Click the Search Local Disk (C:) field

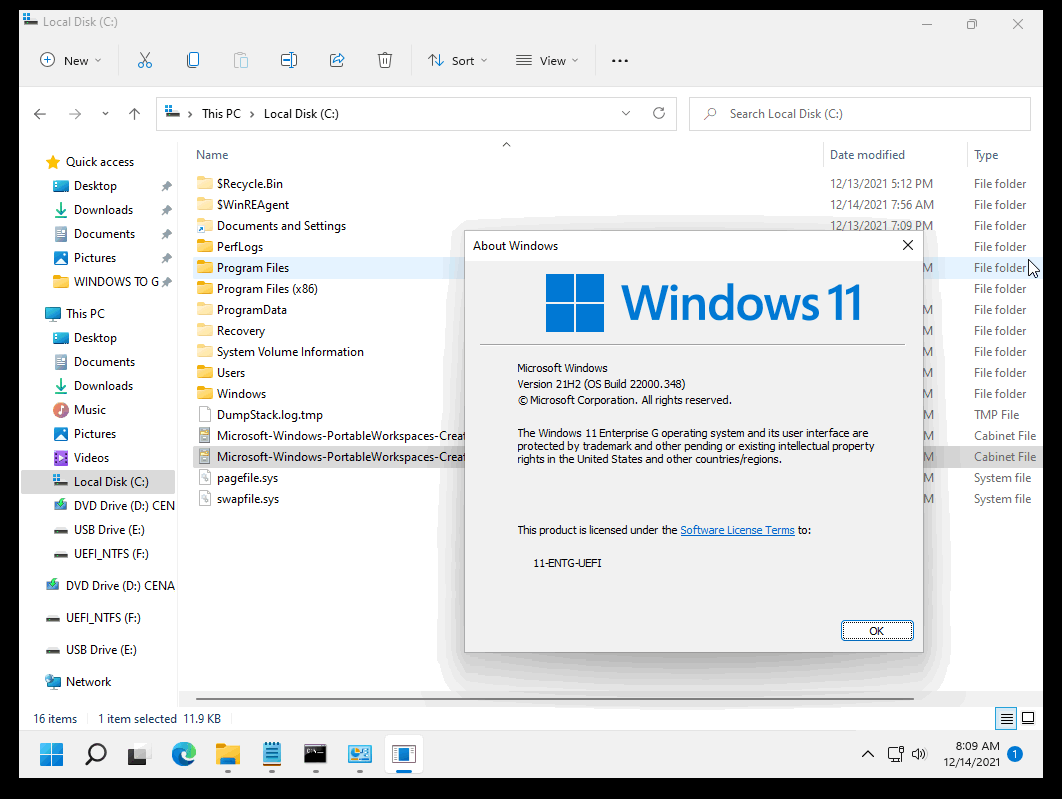pyautogui.click(x=860, y=114)
